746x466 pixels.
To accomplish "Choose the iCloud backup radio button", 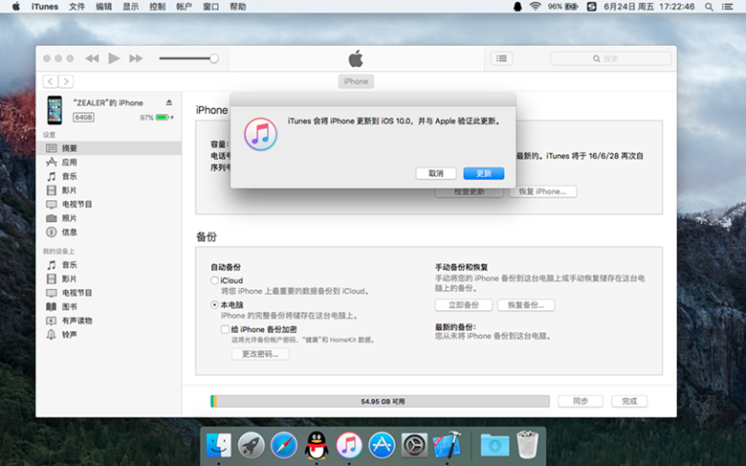I will click(215, 280).
